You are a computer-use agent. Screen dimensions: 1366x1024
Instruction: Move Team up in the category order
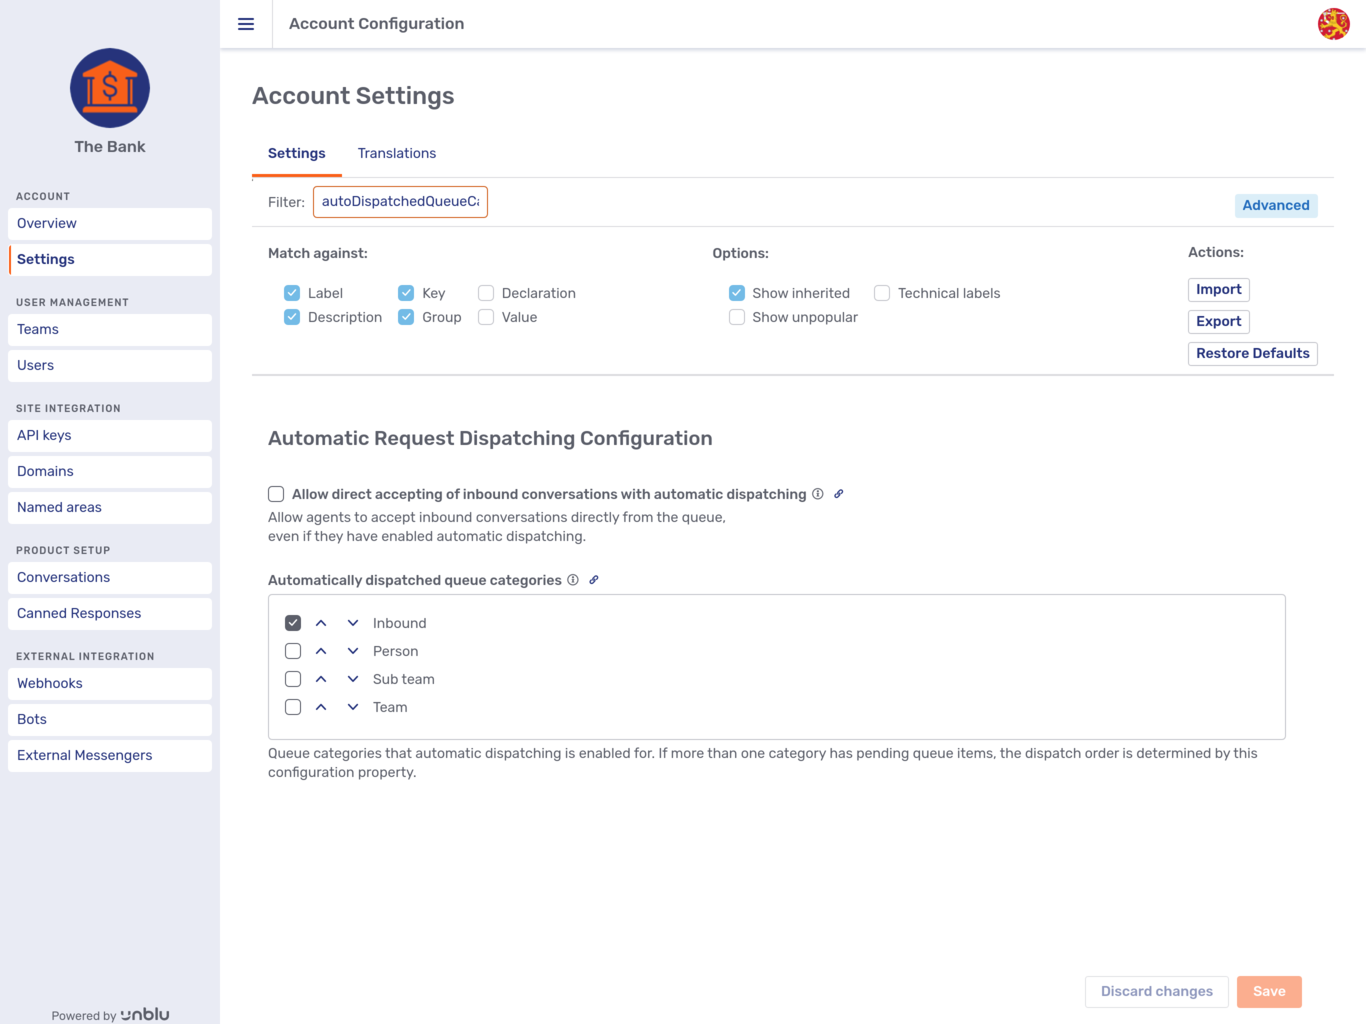321,707
